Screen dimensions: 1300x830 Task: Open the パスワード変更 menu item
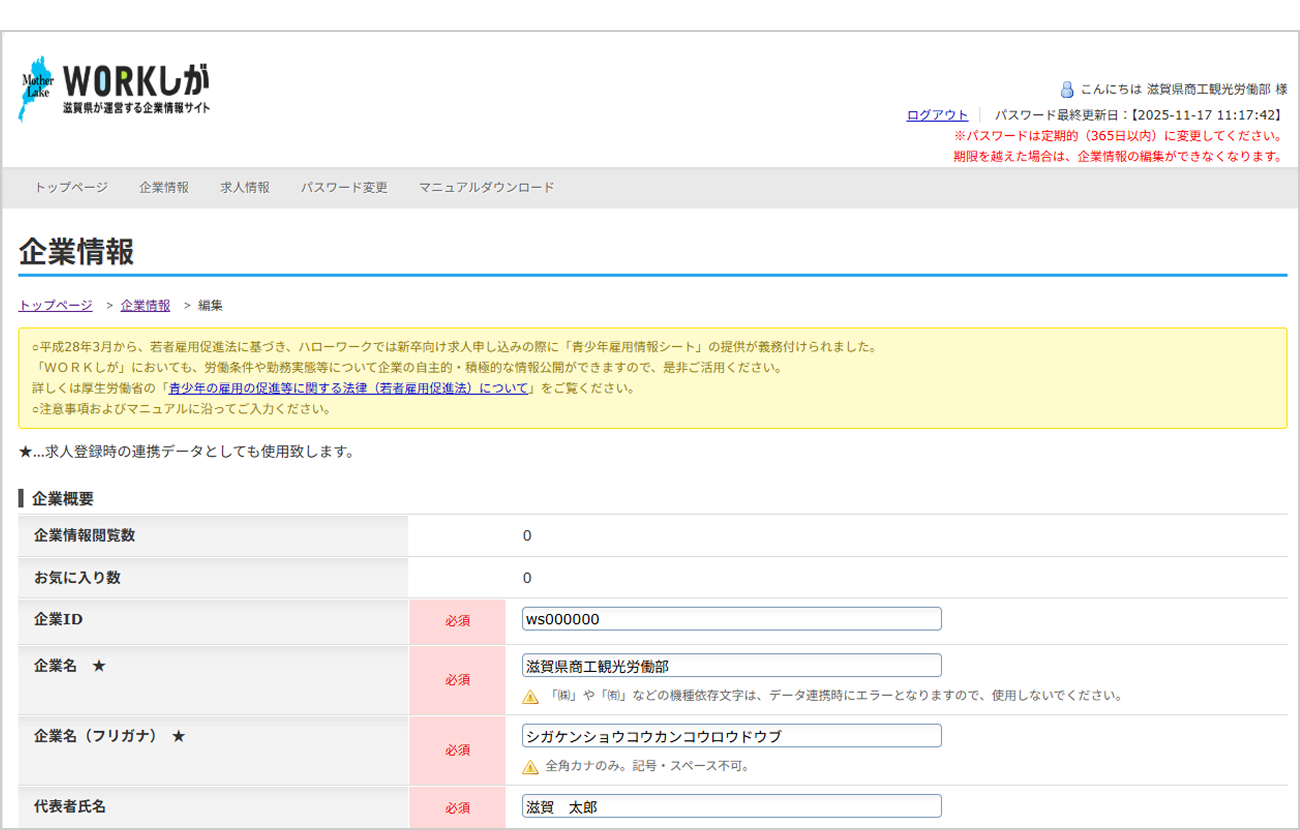click(344, 187)
